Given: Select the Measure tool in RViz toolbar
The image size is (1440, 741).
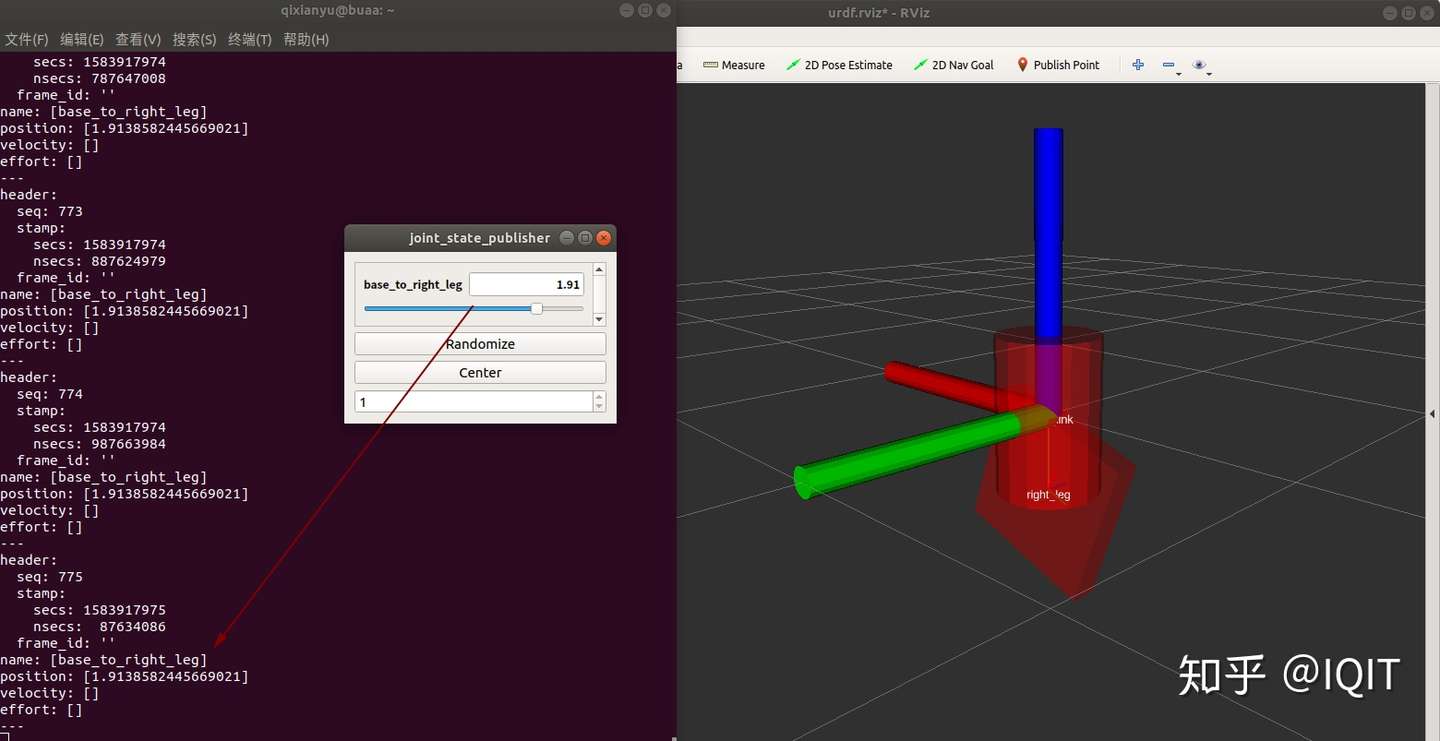Looking at the screenshot, I should tap(734, 65).
